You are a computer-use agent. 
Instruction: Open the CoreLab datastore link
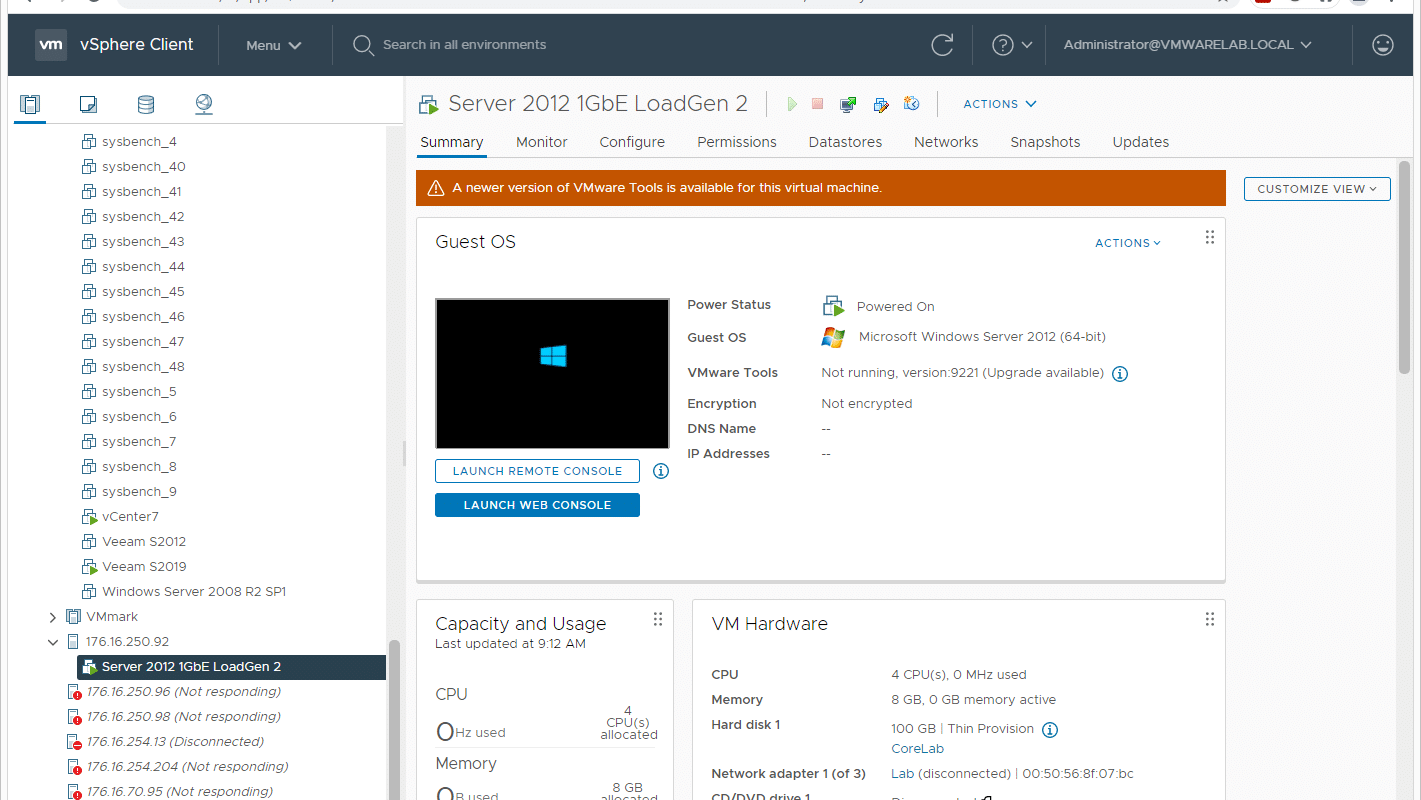click(917, 748)
